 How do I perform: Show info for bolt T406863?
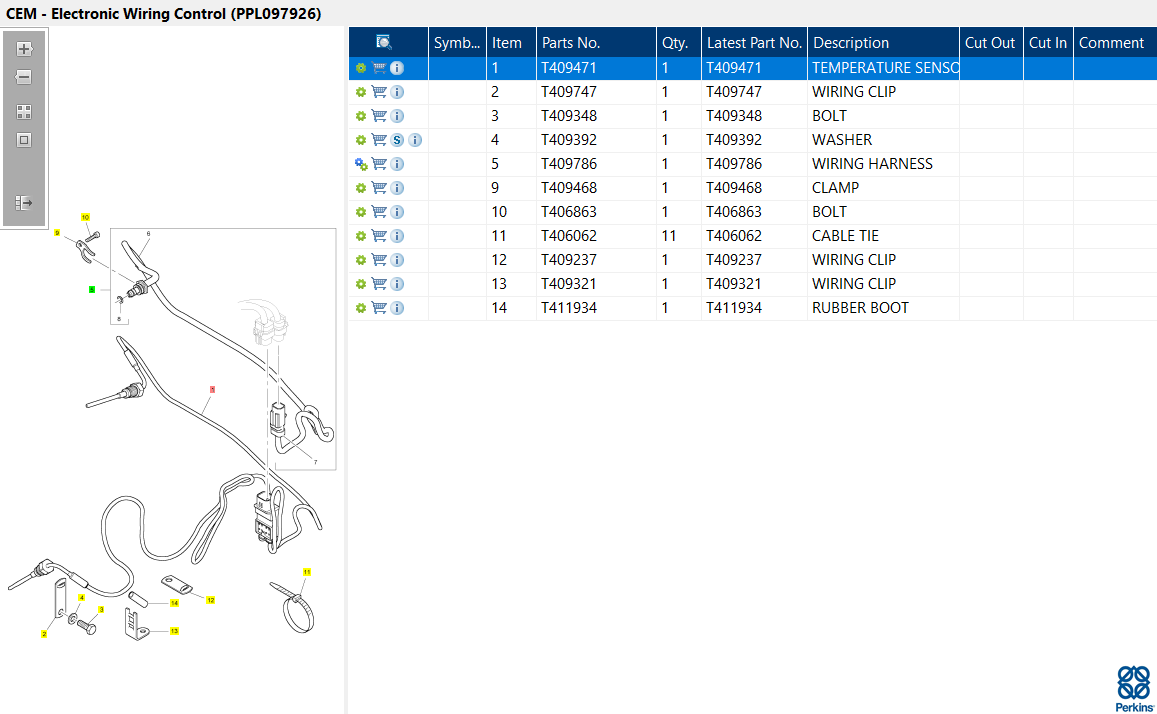coord(397,212)
